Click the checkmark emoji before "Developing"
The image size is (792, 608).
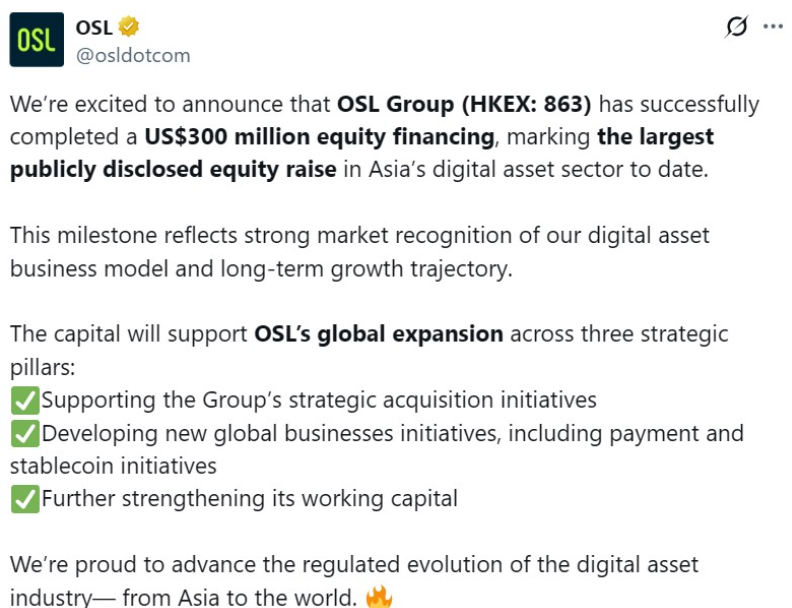(24, 434)
